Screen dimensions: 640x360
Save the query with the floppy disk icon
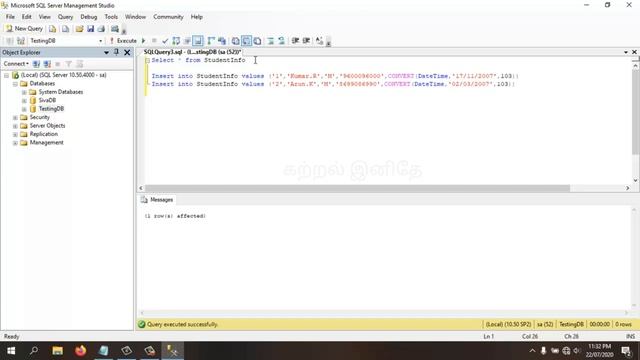point(90,29)
